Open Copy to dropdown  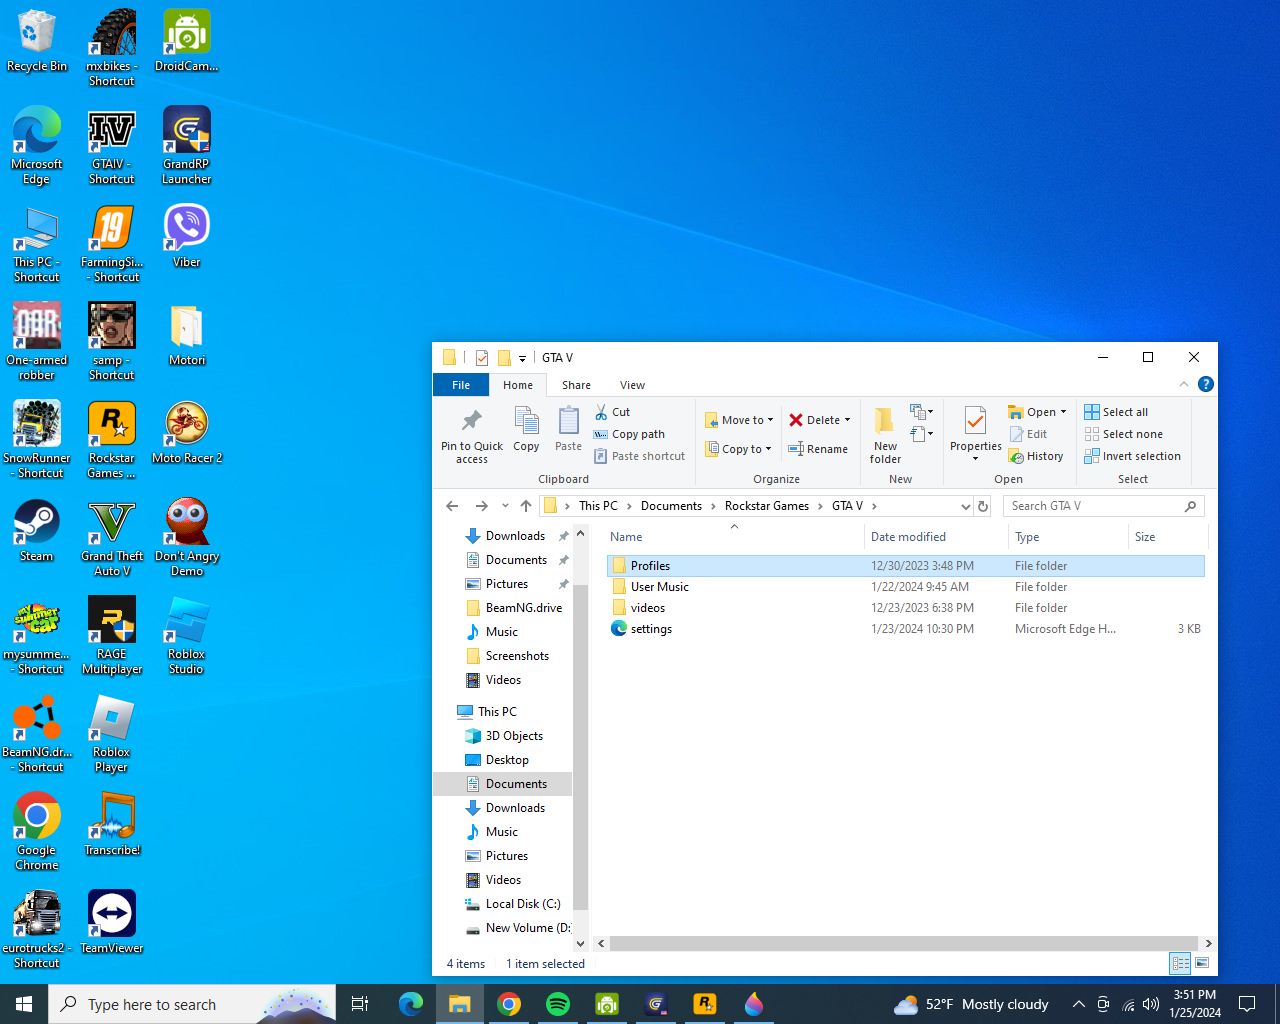pos(738,449)
